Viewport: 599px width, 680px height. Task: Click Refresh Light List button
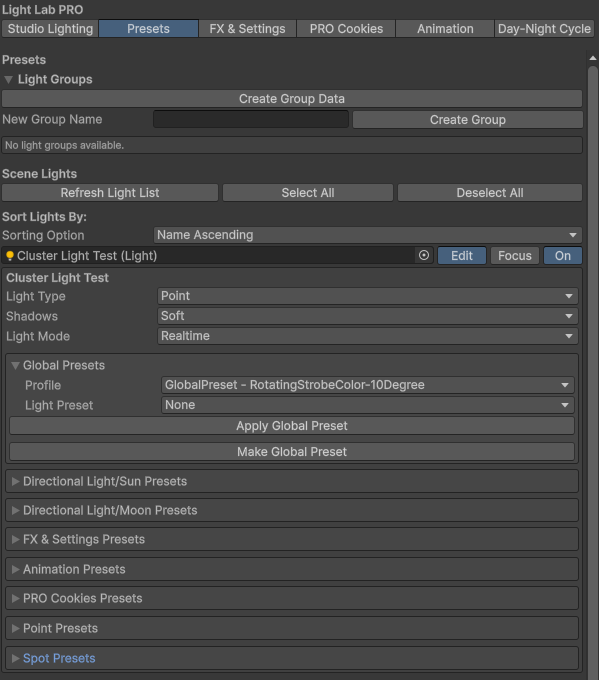110,193
